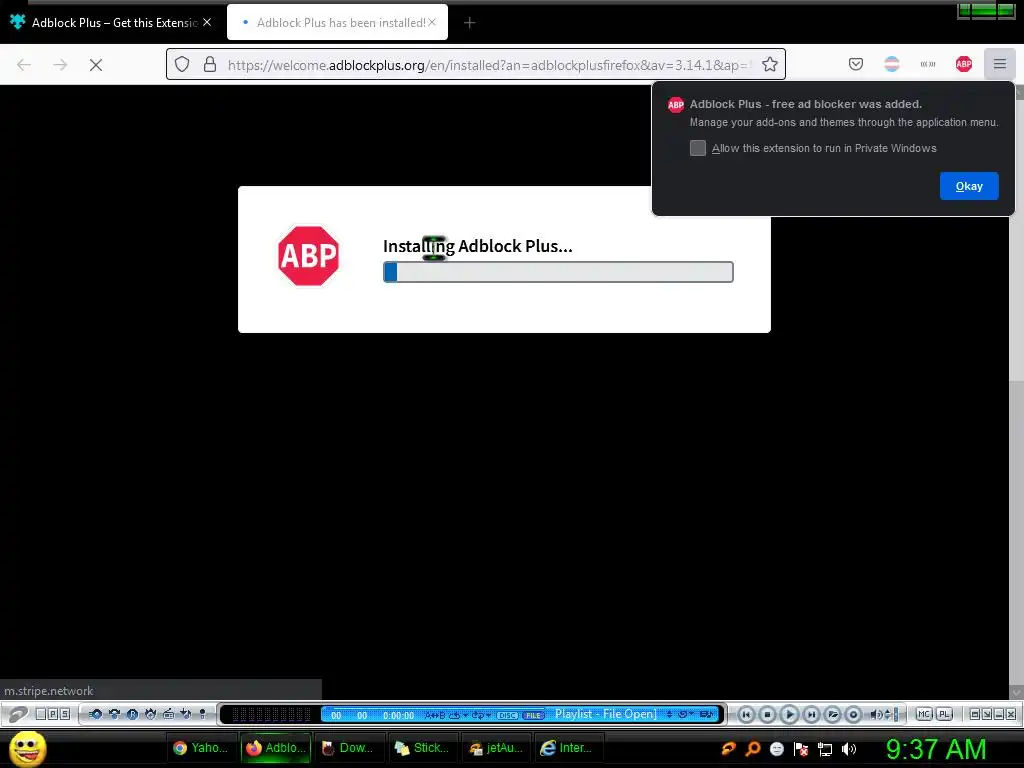Skip to previous track in jetAudio
Screen dimensions: 1024x768
coord(746,714)
